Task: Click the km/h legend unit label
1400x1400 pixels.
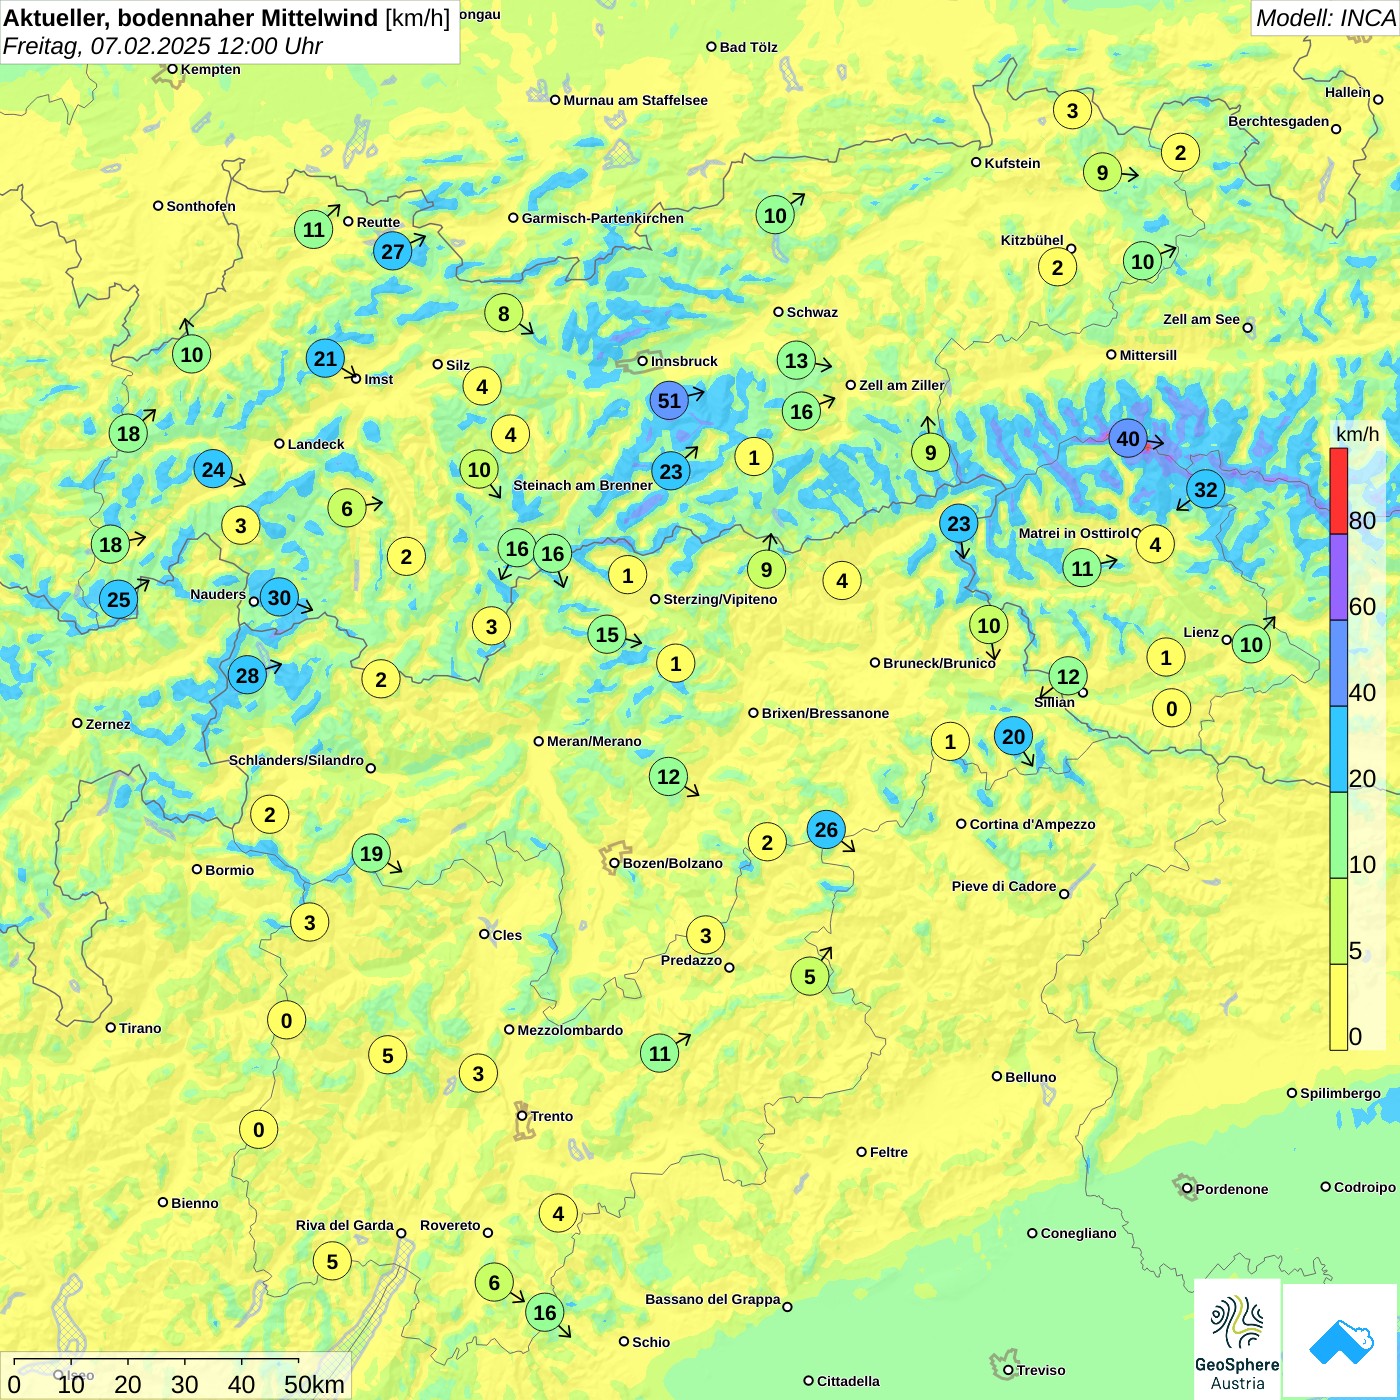Action: pos(1357,434)
